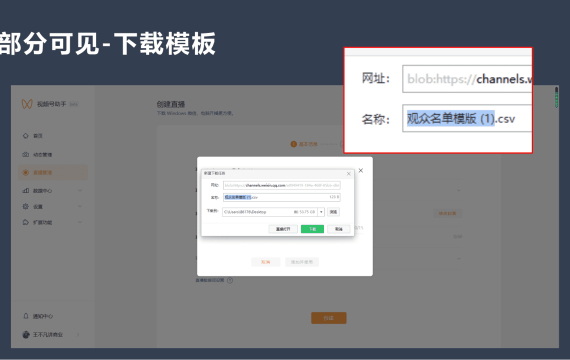Open the 下载到 folder path dropdown arrow
The width and height of the screenshot is (570, 360).
[321, 212]
